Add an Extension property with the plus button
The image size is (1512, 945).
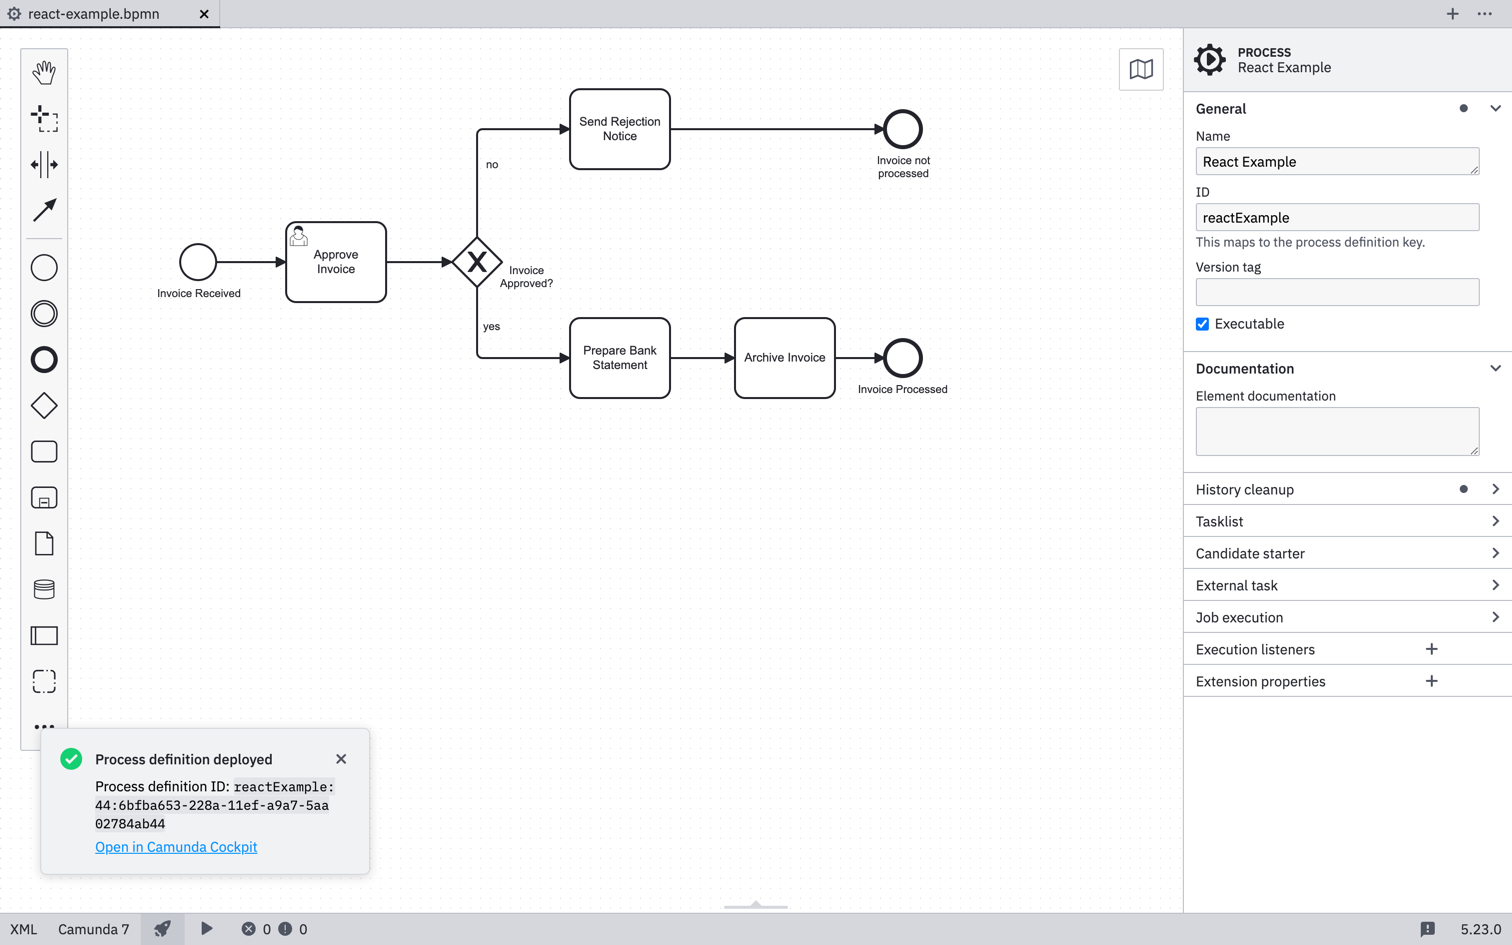1431,681
